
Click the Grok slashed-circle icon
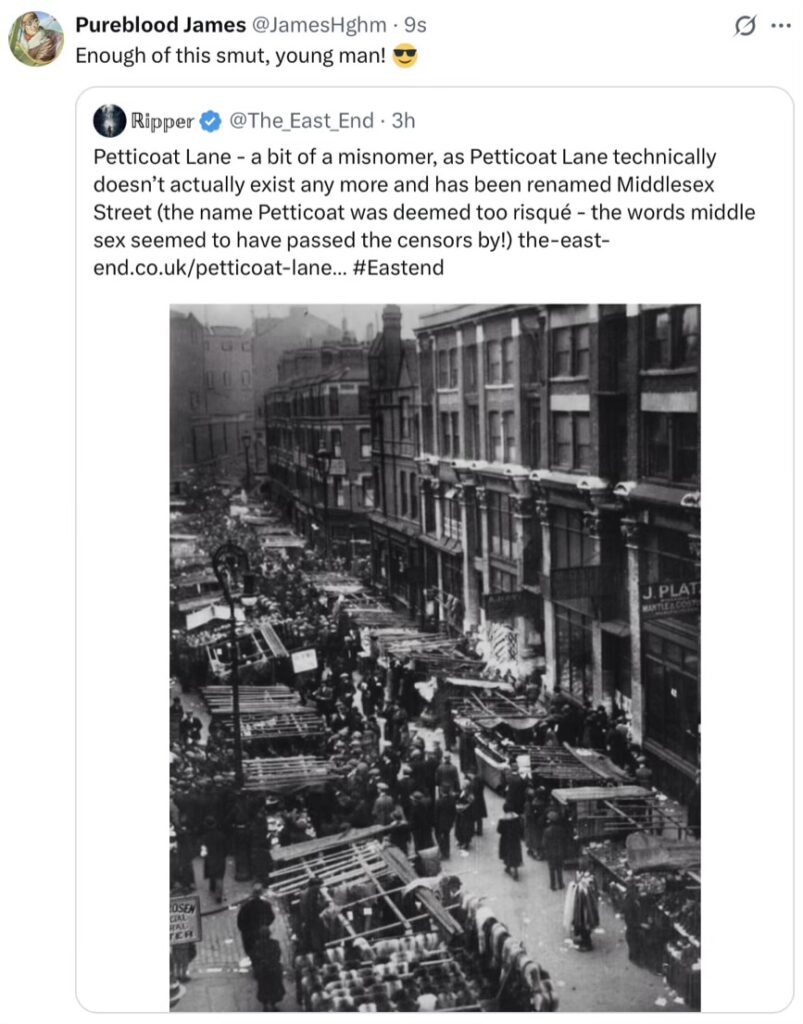point(745,26)
